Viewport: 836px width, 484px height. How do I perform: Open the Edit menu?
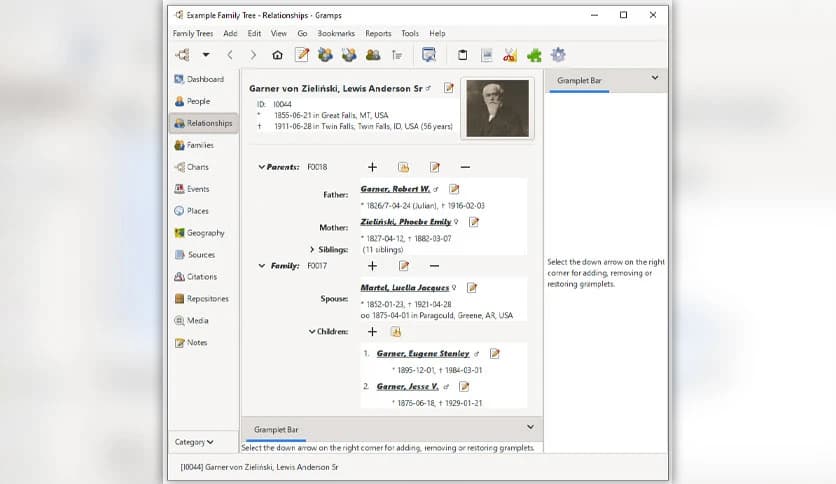pos(254,33)
